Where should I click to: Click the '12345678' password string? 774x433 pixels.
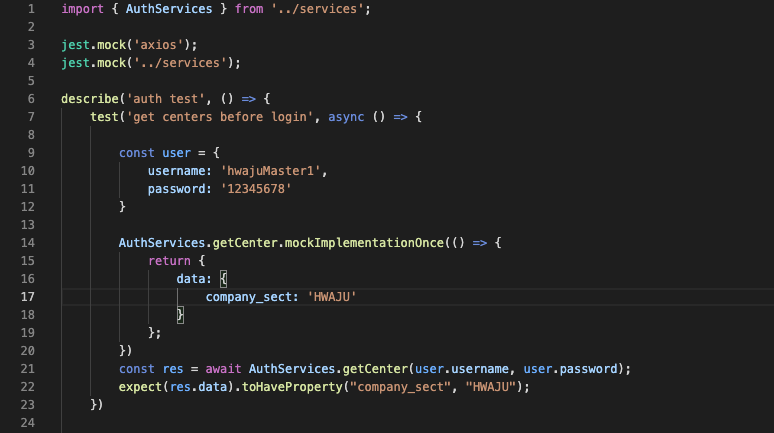pyautogui.click(x=256, y=189)
